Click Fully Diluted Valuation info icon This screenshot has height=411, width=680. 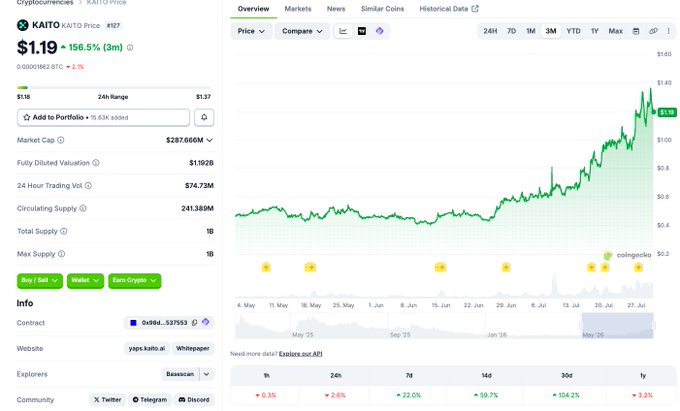tap(96, 163)
